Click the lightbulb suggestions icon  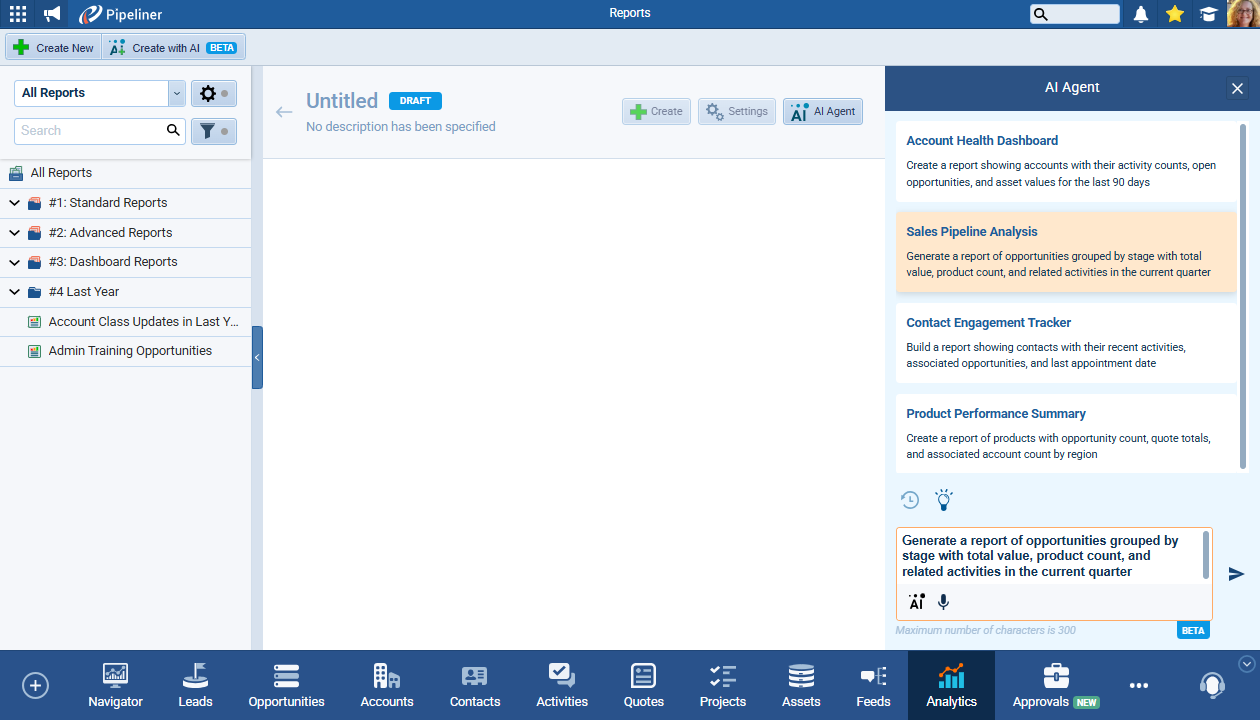click(943, 500)
